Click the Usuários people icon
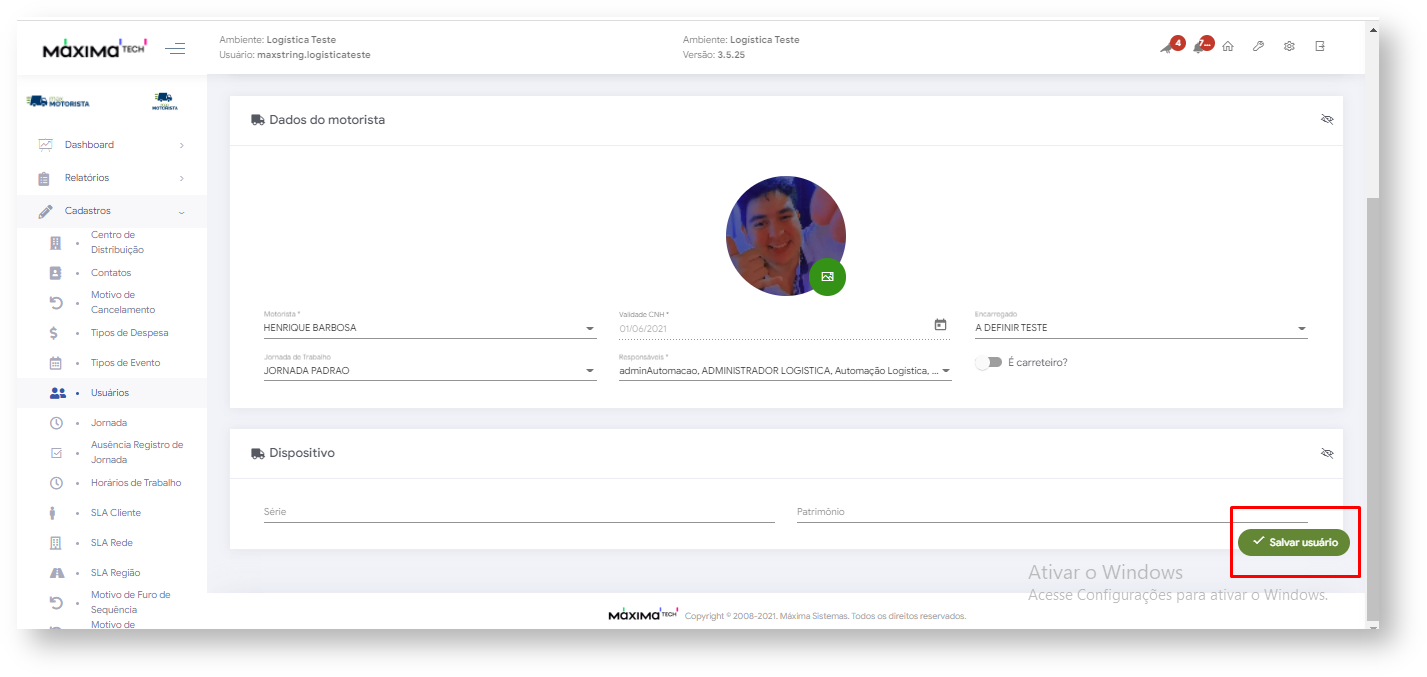The width and height of the screenshot is (1427, 677). click(57, 393)
